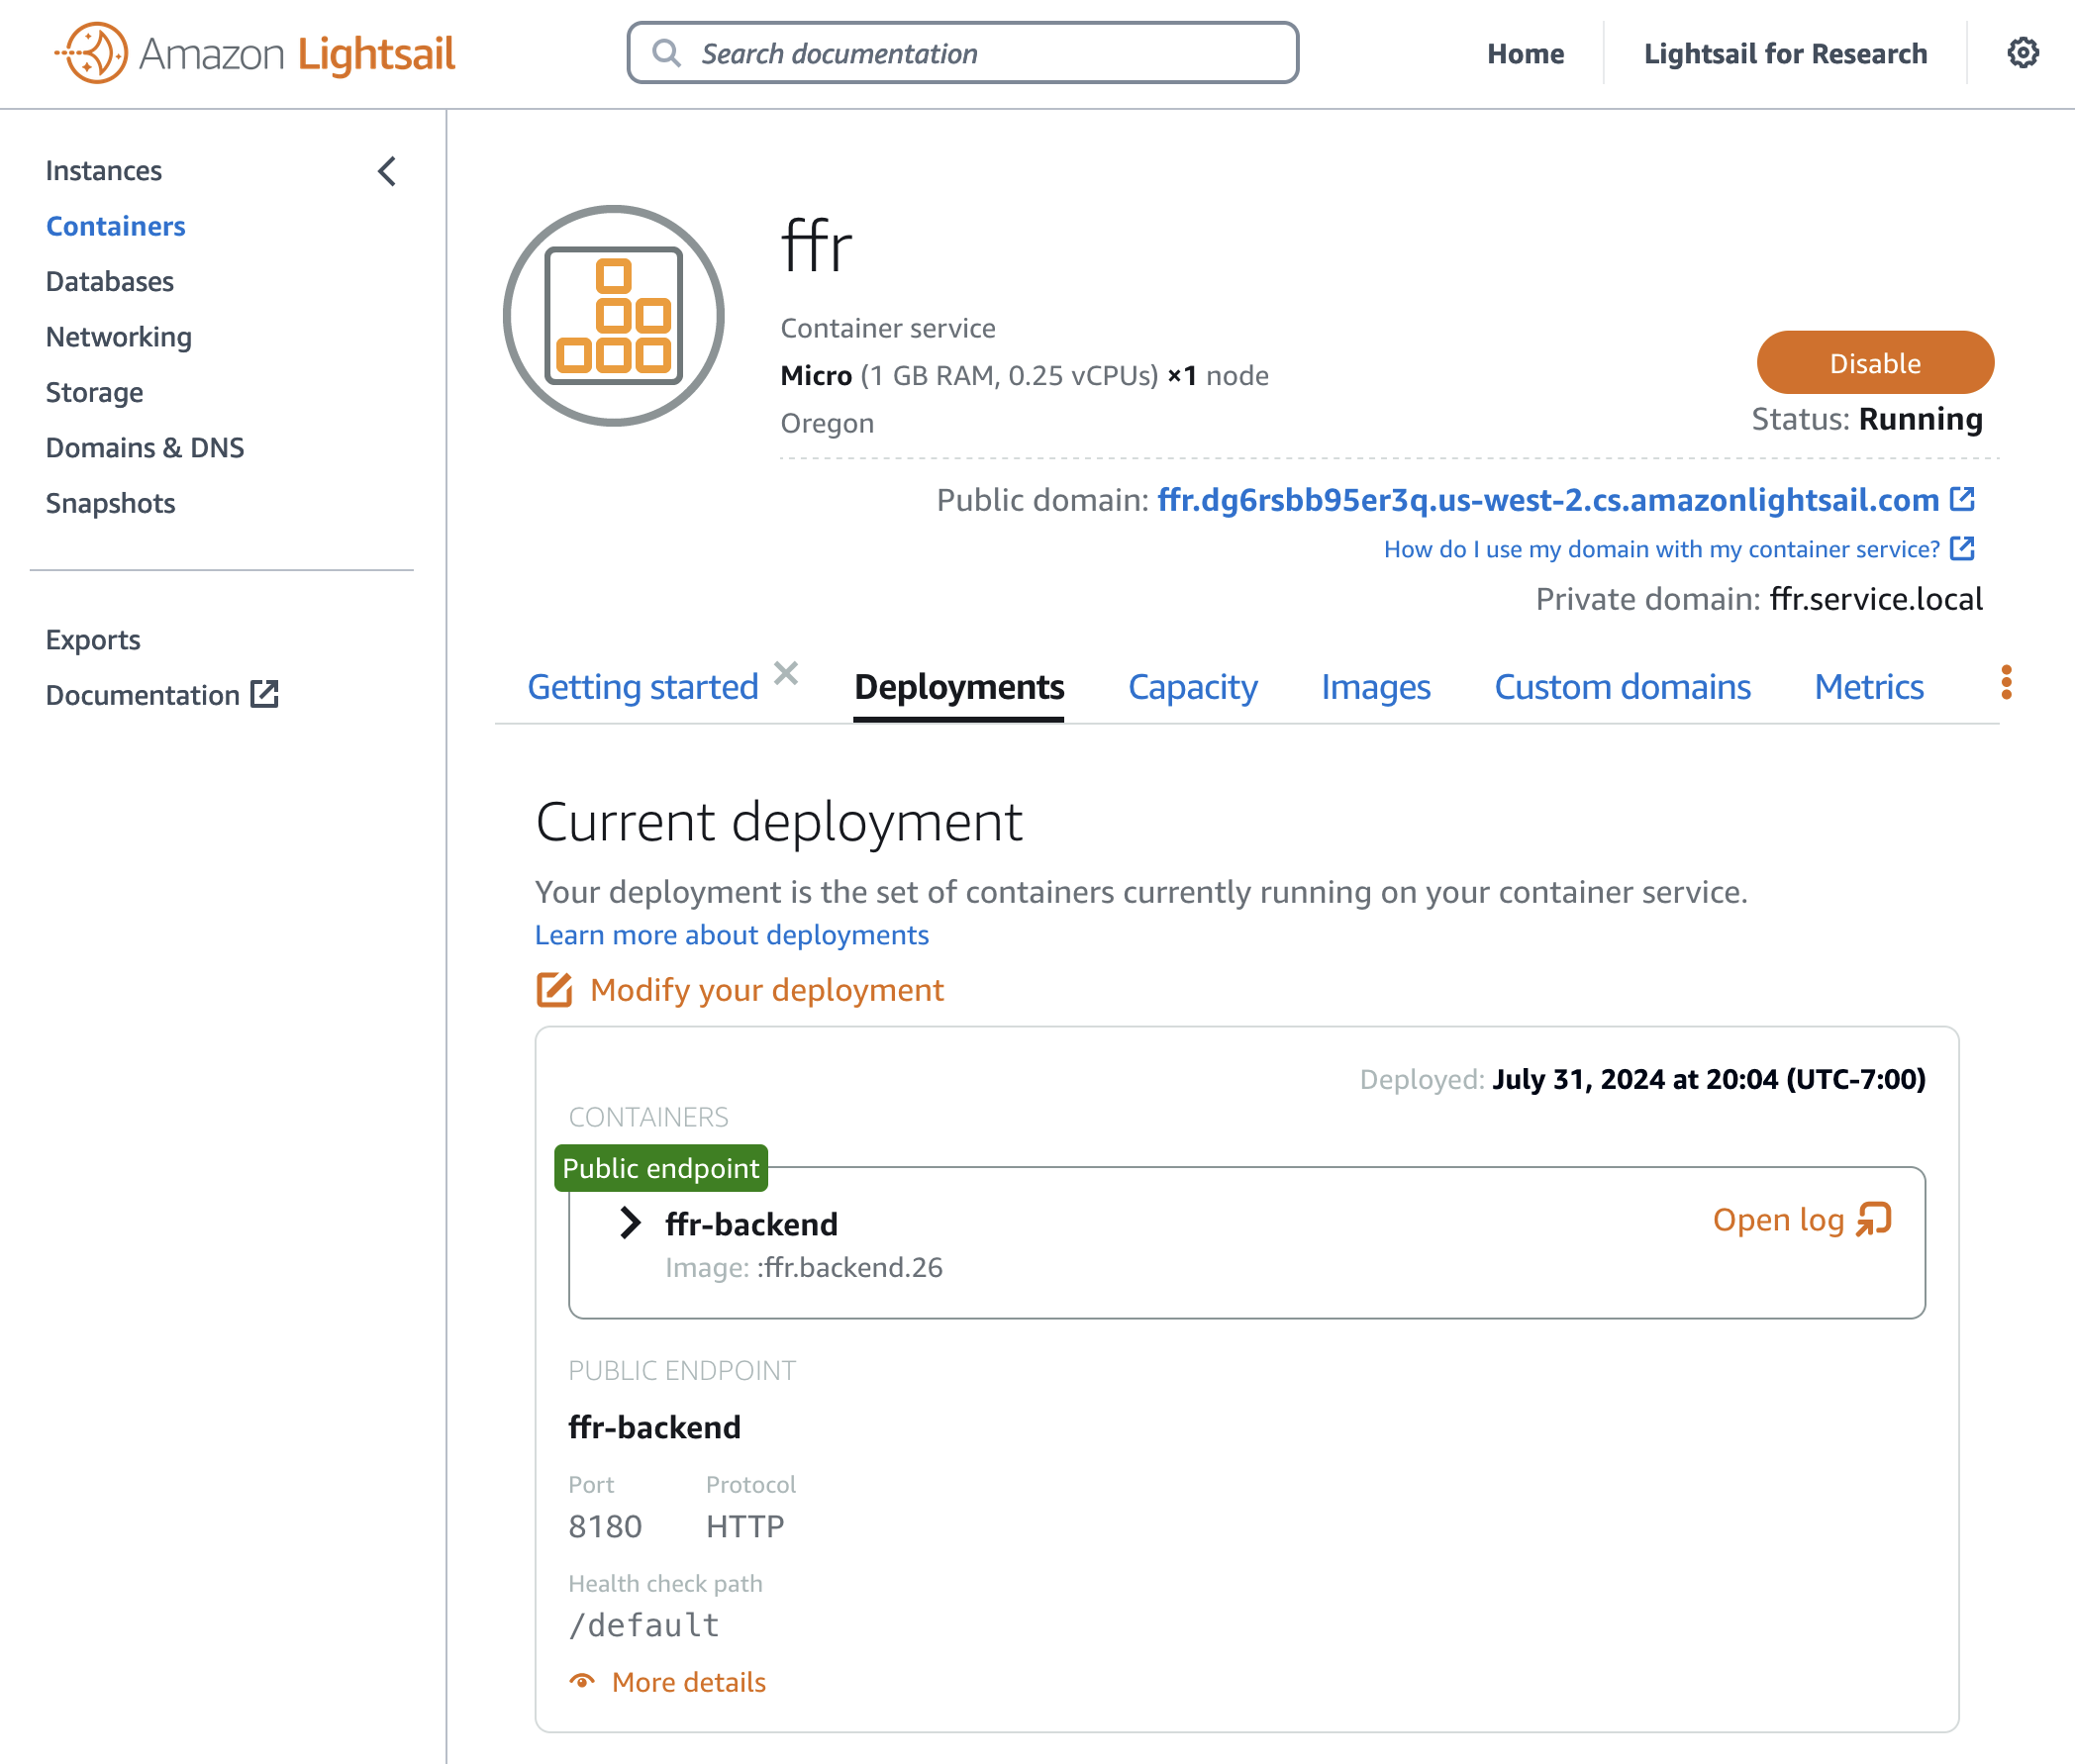Open Lightsail for Research

(x=1785, y=53)
